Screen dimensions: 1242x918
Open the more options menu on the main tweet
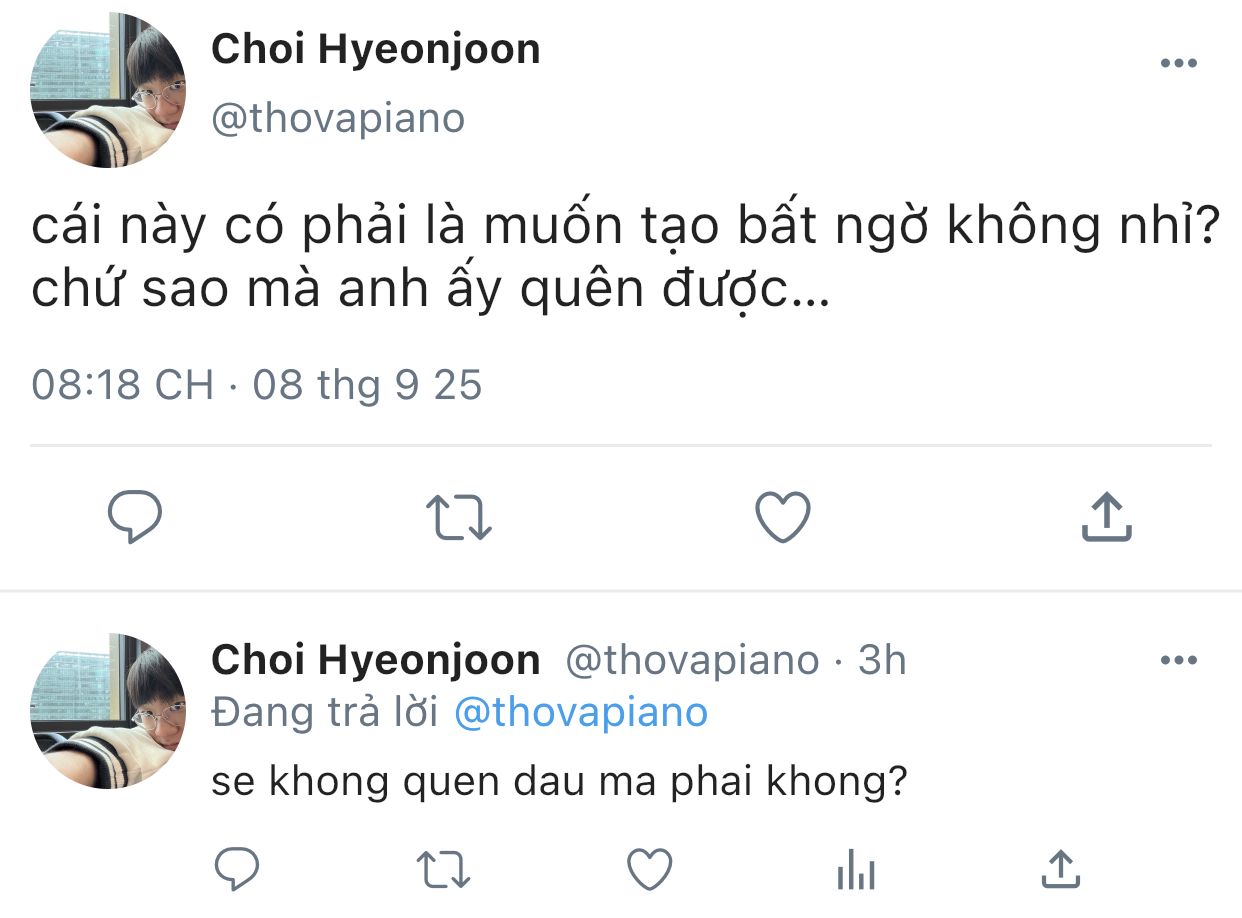[x=1178, y=63]
